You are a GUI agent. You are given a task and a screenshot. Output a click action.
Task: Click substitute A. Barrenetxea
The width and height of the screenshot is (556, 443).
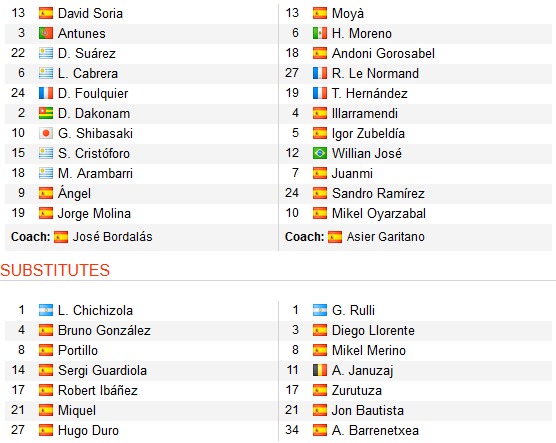[x=375, y=430]
